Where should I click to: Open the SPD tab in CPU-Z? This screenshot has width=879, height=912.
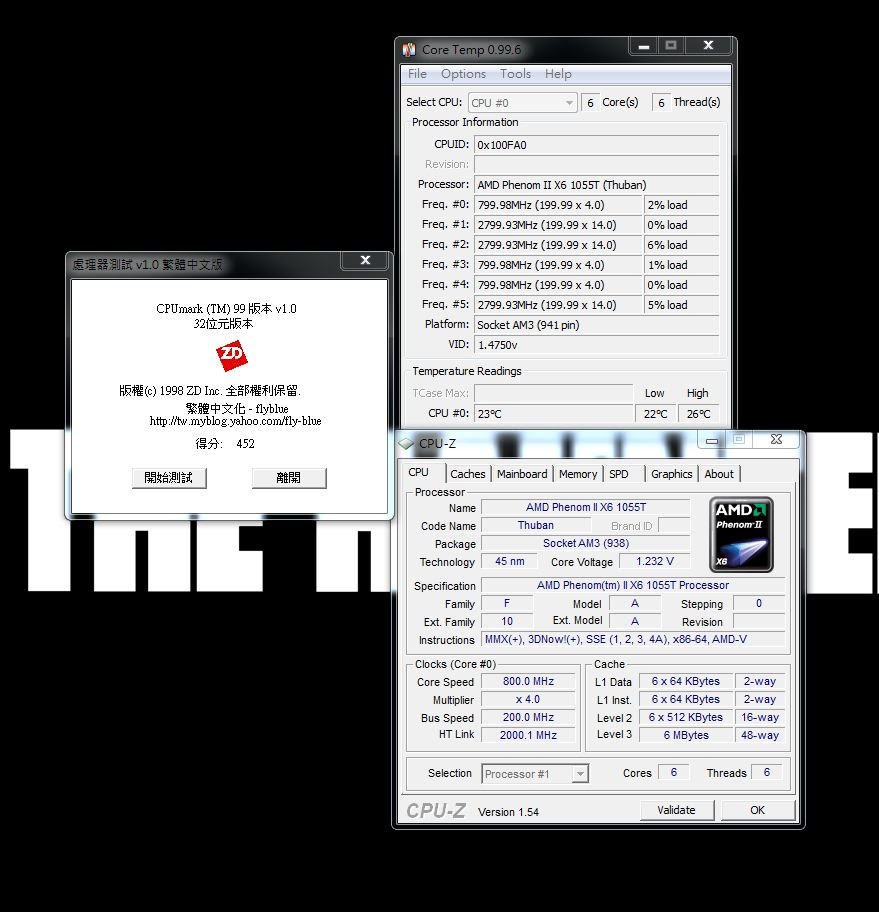619,474
